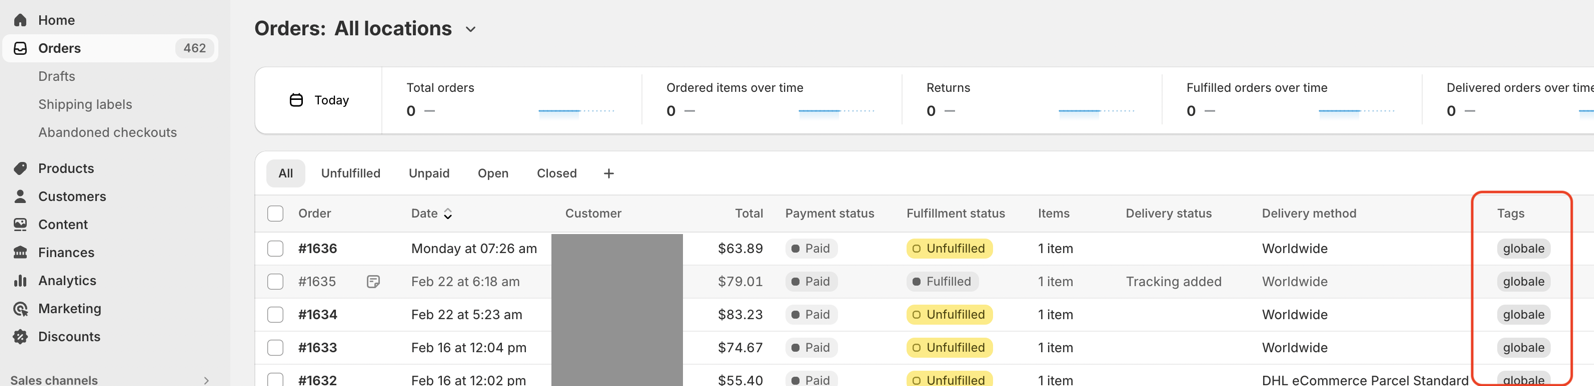The image size is (1594, 386).
Task: Open order #1633 link
Action: click(318, 347)
